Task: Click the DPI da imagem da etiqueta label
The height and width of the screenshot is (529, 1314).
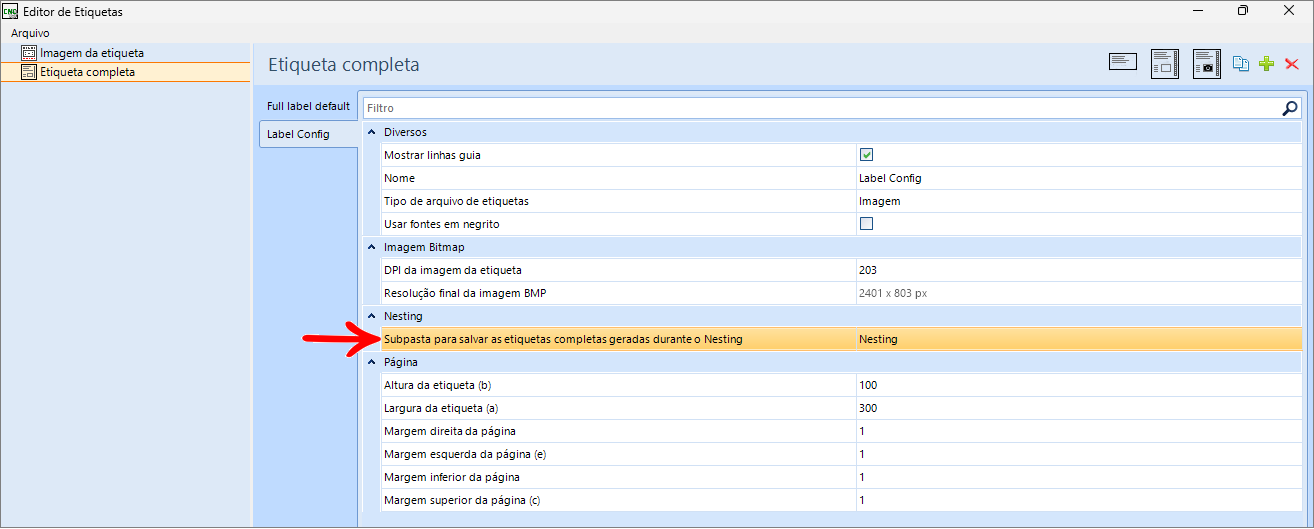Action: pyautogui.click(x=453, y=270)
